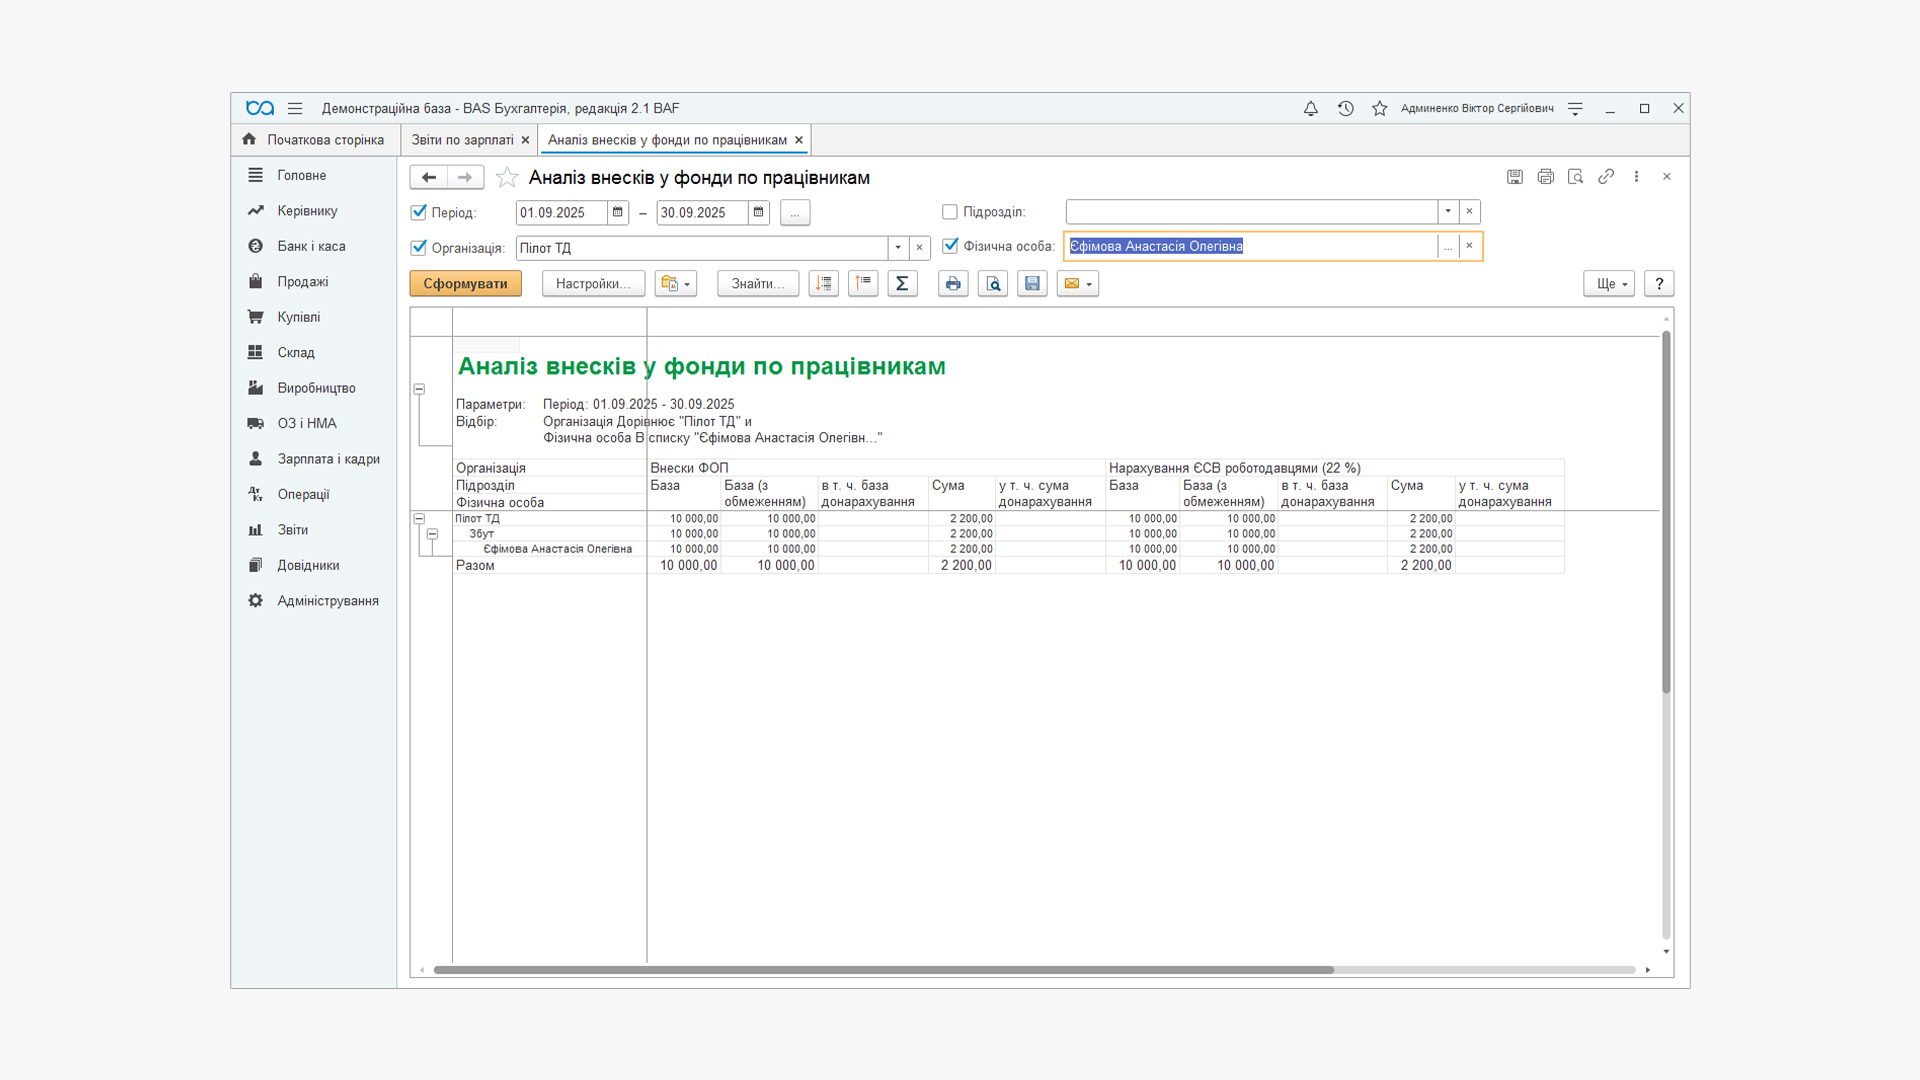This screenshot has width=1920, height=1080.
Task: Open print preview magnifier icon
Action: (x=992, y=284)
